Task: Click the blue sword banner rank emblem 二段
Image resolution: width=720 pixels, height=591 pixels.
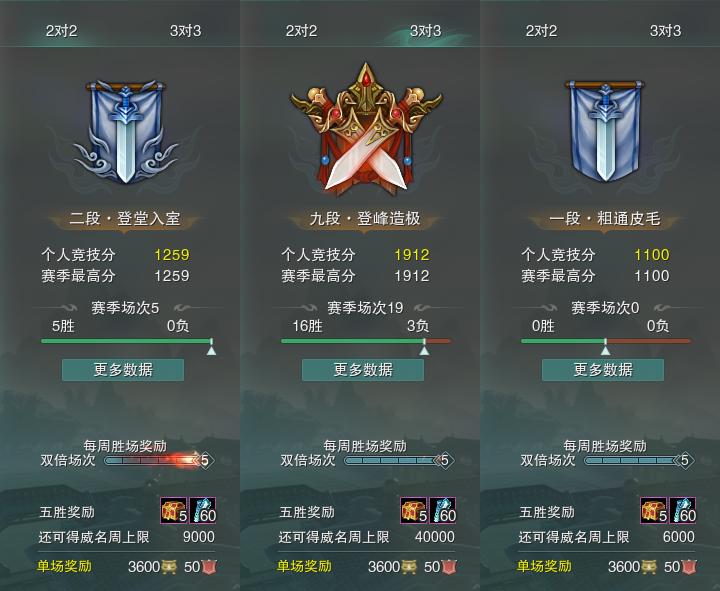Action: [125, 131]
